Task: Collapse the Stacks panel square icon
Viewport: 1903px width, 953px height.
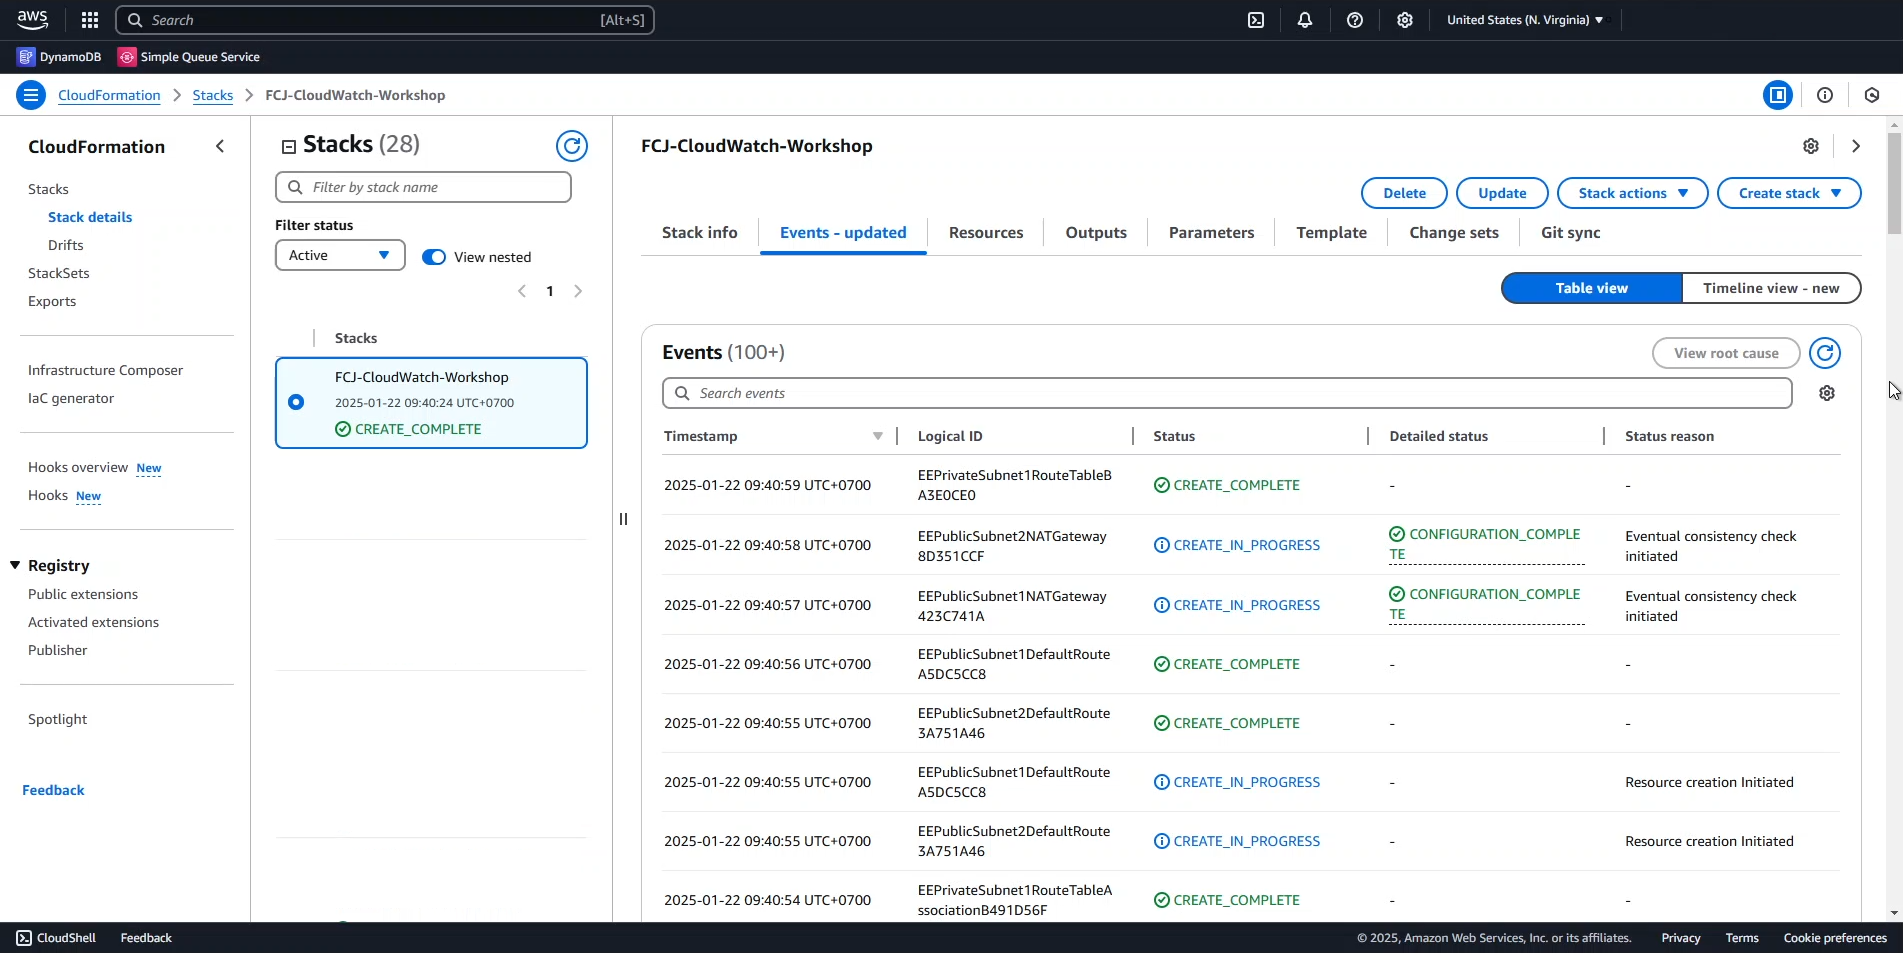Action: (x=289, y=147)
